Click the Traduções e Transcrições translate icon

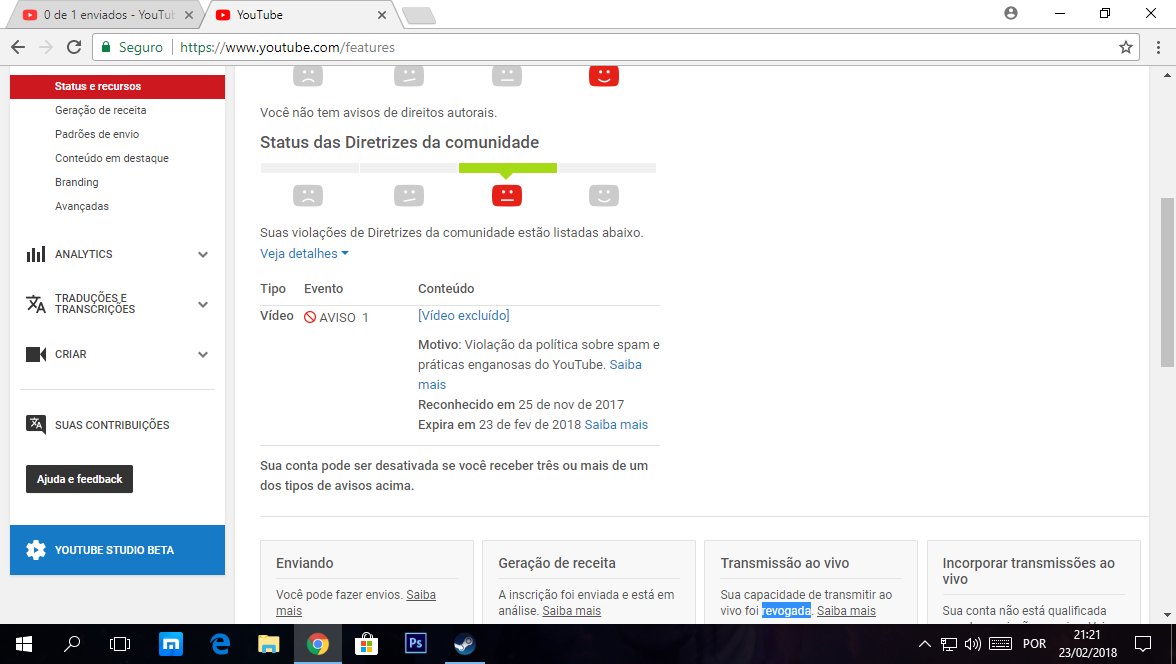(35, 304)
